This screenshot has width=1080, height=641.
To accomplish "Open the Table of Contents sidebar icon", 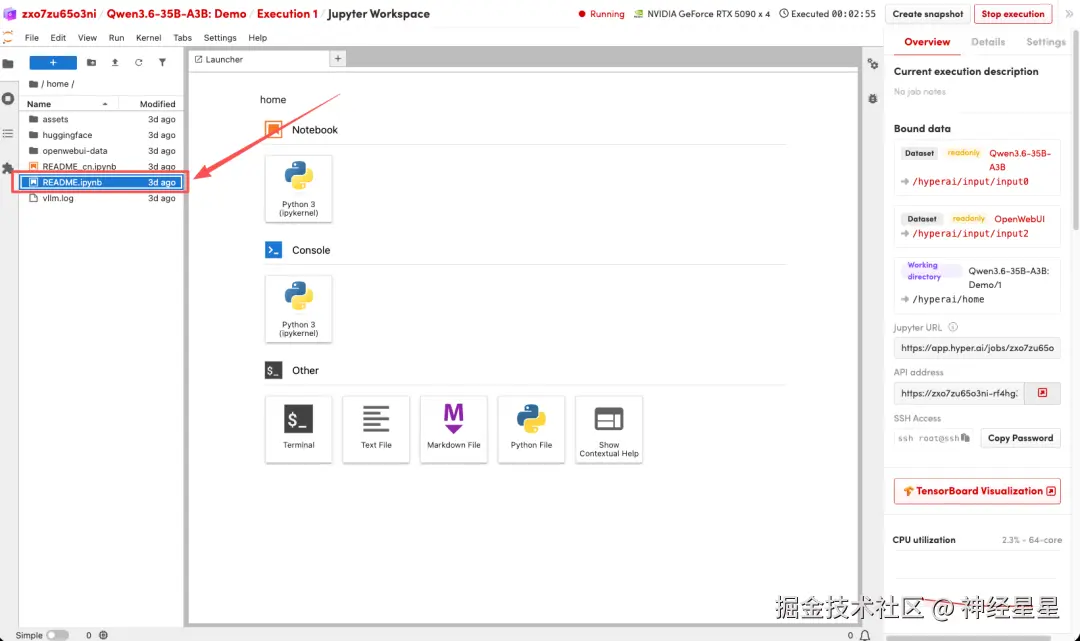I will pos(8,134).
